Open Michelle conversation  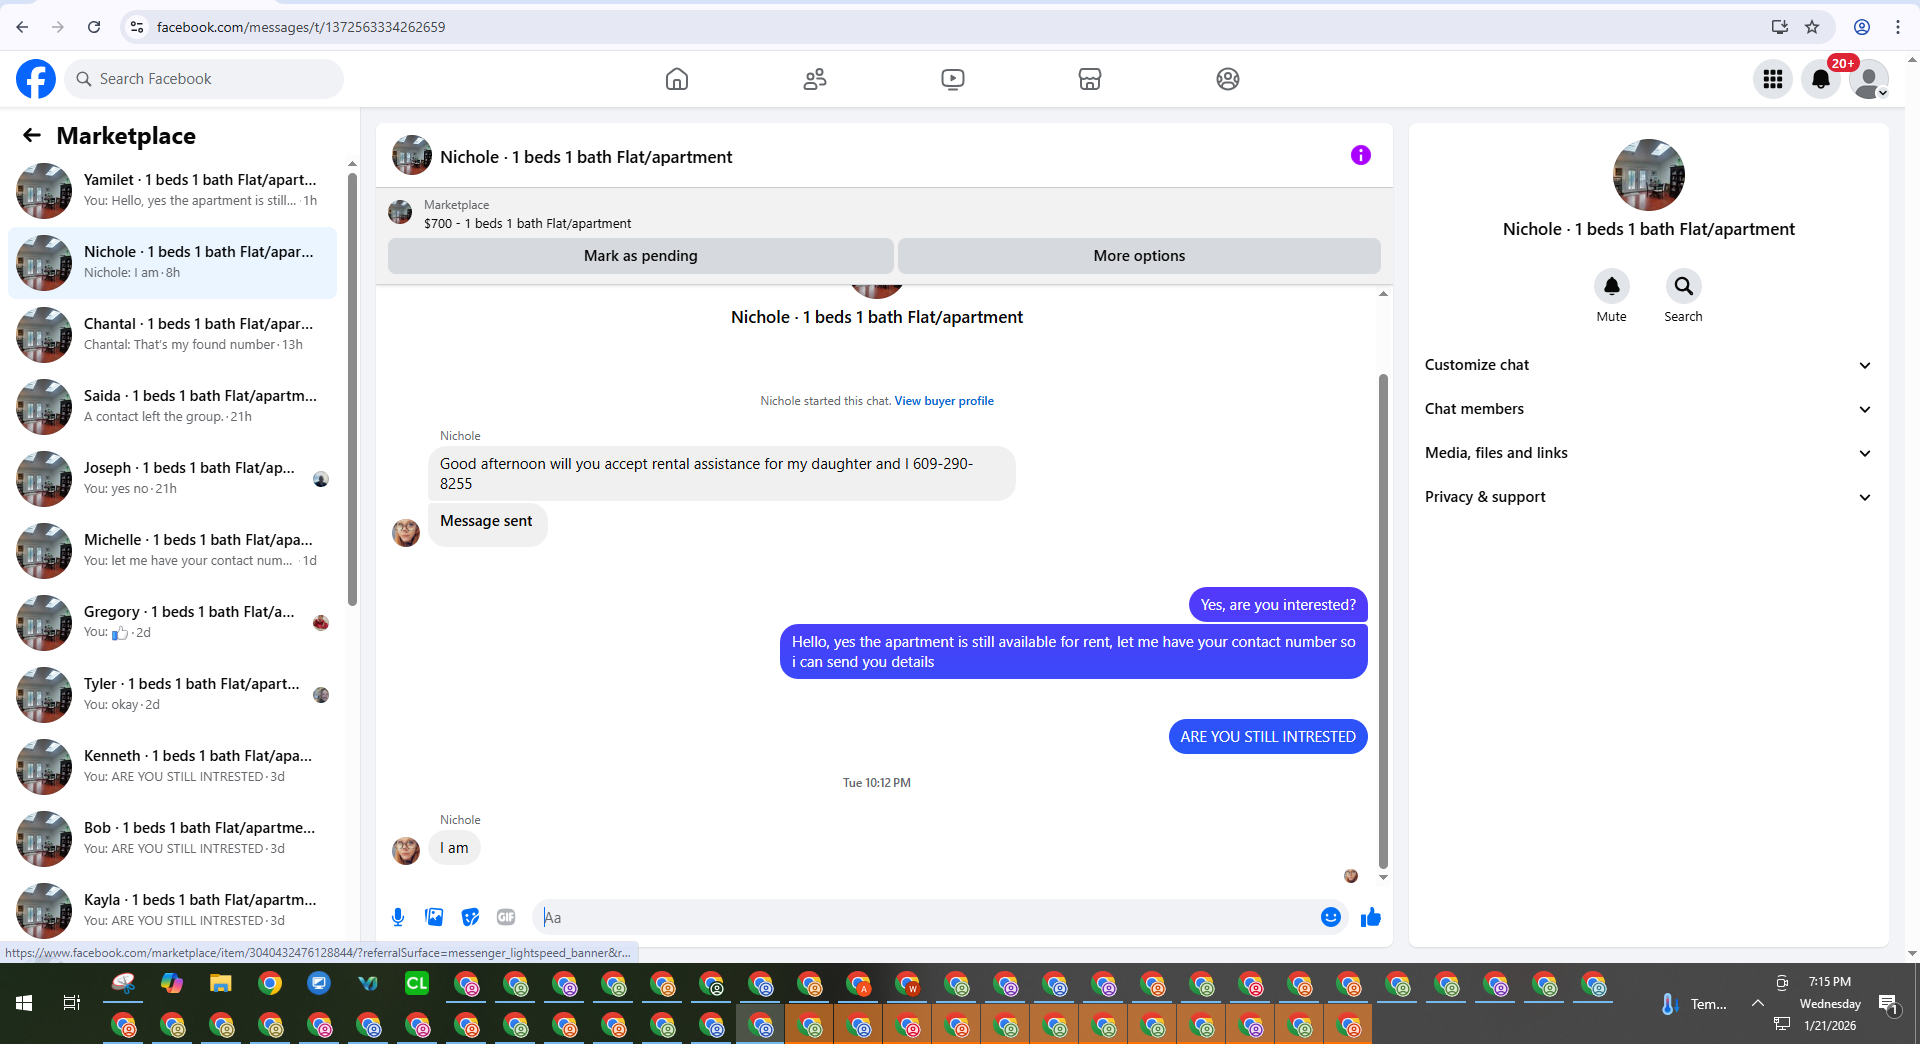(x=172, y=551)
